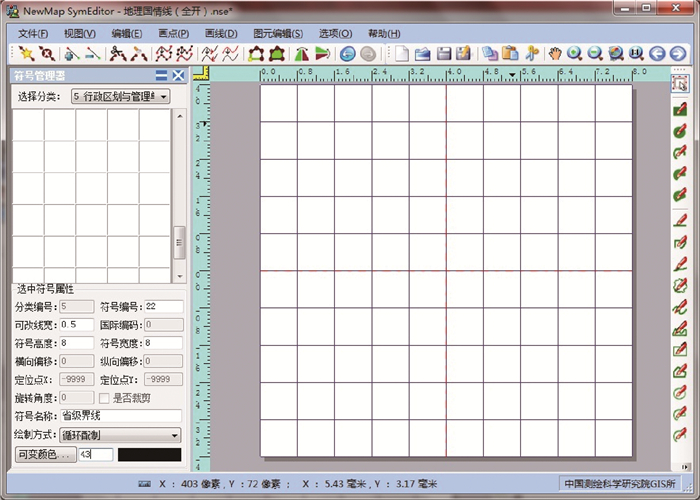Click the symbol list scrollbar down arrow
The image size is (700, 500).
pos(179,276)
